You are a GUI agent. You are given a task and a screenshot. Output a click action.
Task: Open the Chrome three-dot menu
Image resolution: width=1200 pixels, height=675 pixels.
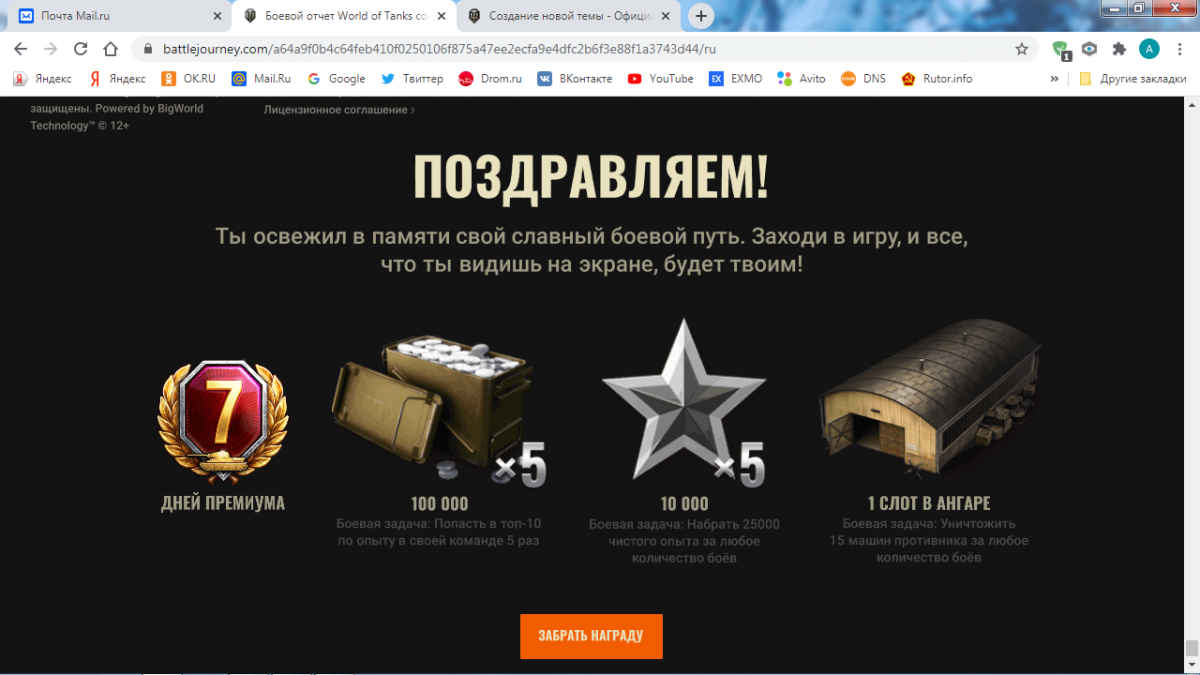click(x=1179, y=48)
